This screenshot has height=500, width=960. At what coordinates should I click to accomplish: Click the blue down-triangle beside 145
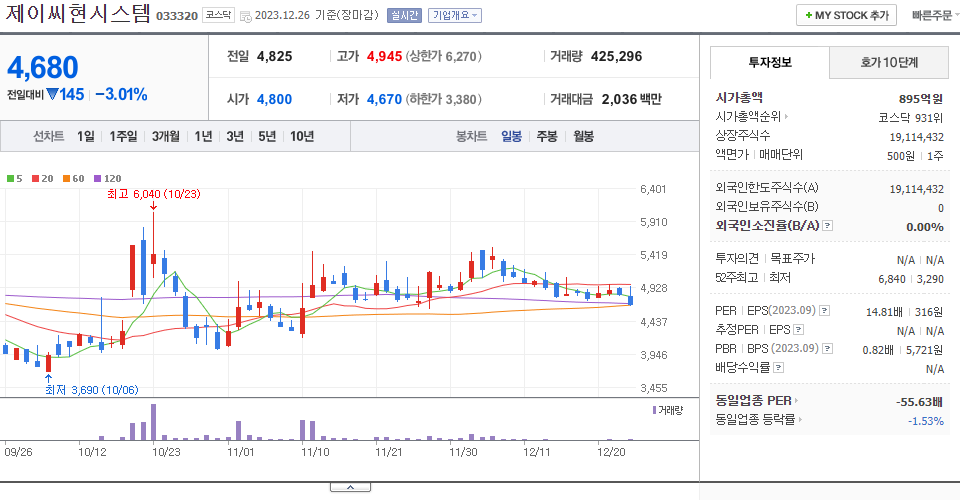tap(52, 94)
